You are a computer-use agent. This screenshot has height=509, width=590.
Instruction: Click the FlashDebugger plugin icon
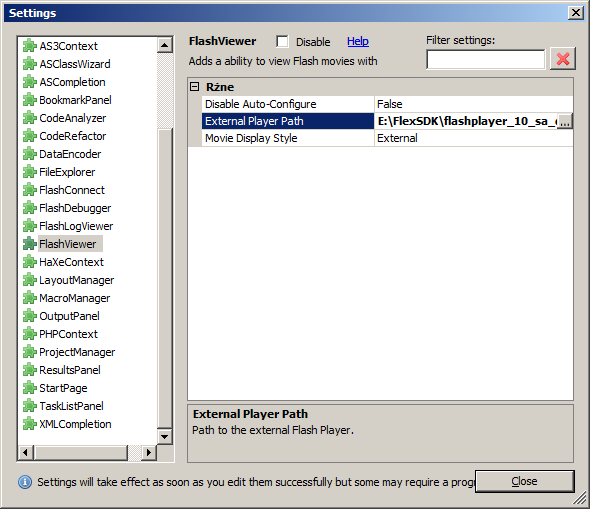point(30,208)
